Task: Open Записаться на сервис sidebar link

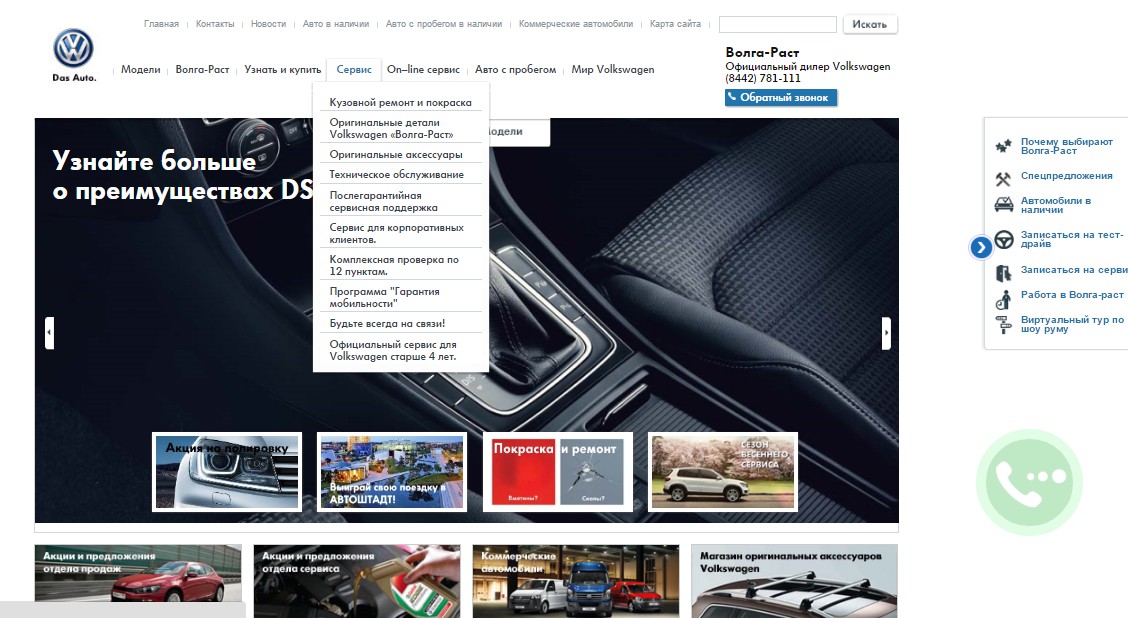Action: (1074, 270)
